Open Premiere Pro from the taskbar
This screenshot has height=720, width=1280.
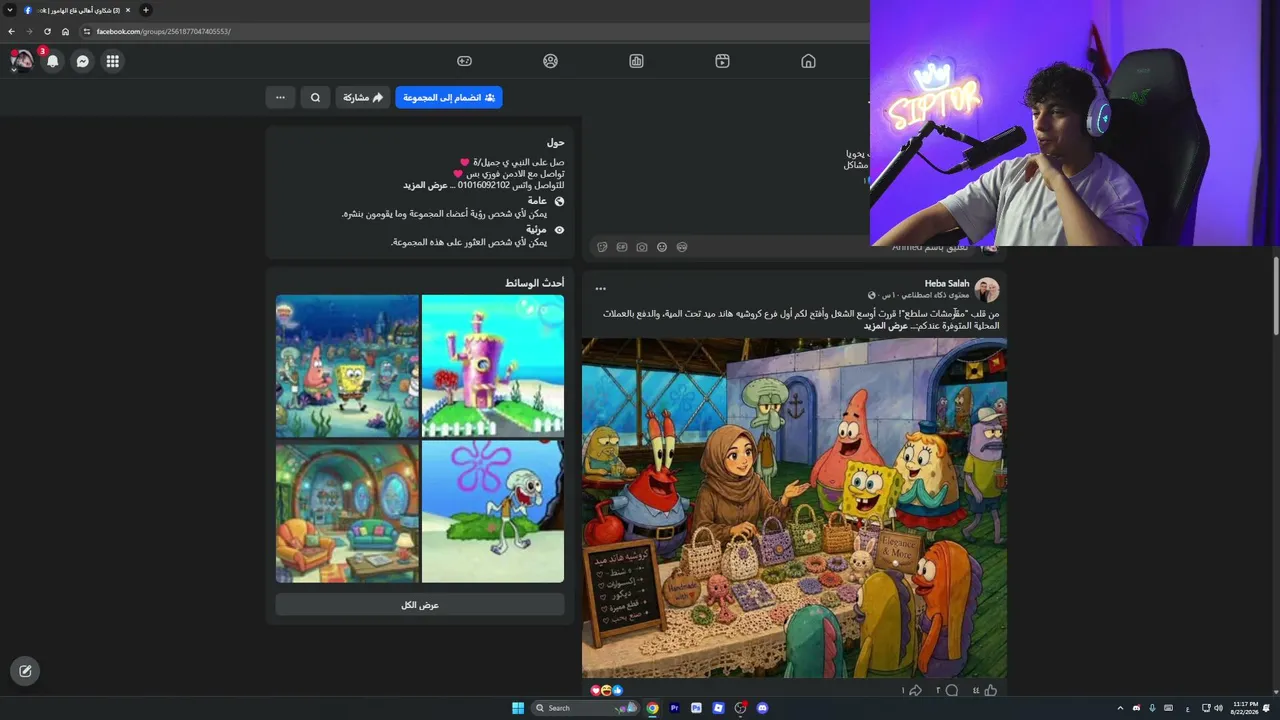tap(674, 708)
